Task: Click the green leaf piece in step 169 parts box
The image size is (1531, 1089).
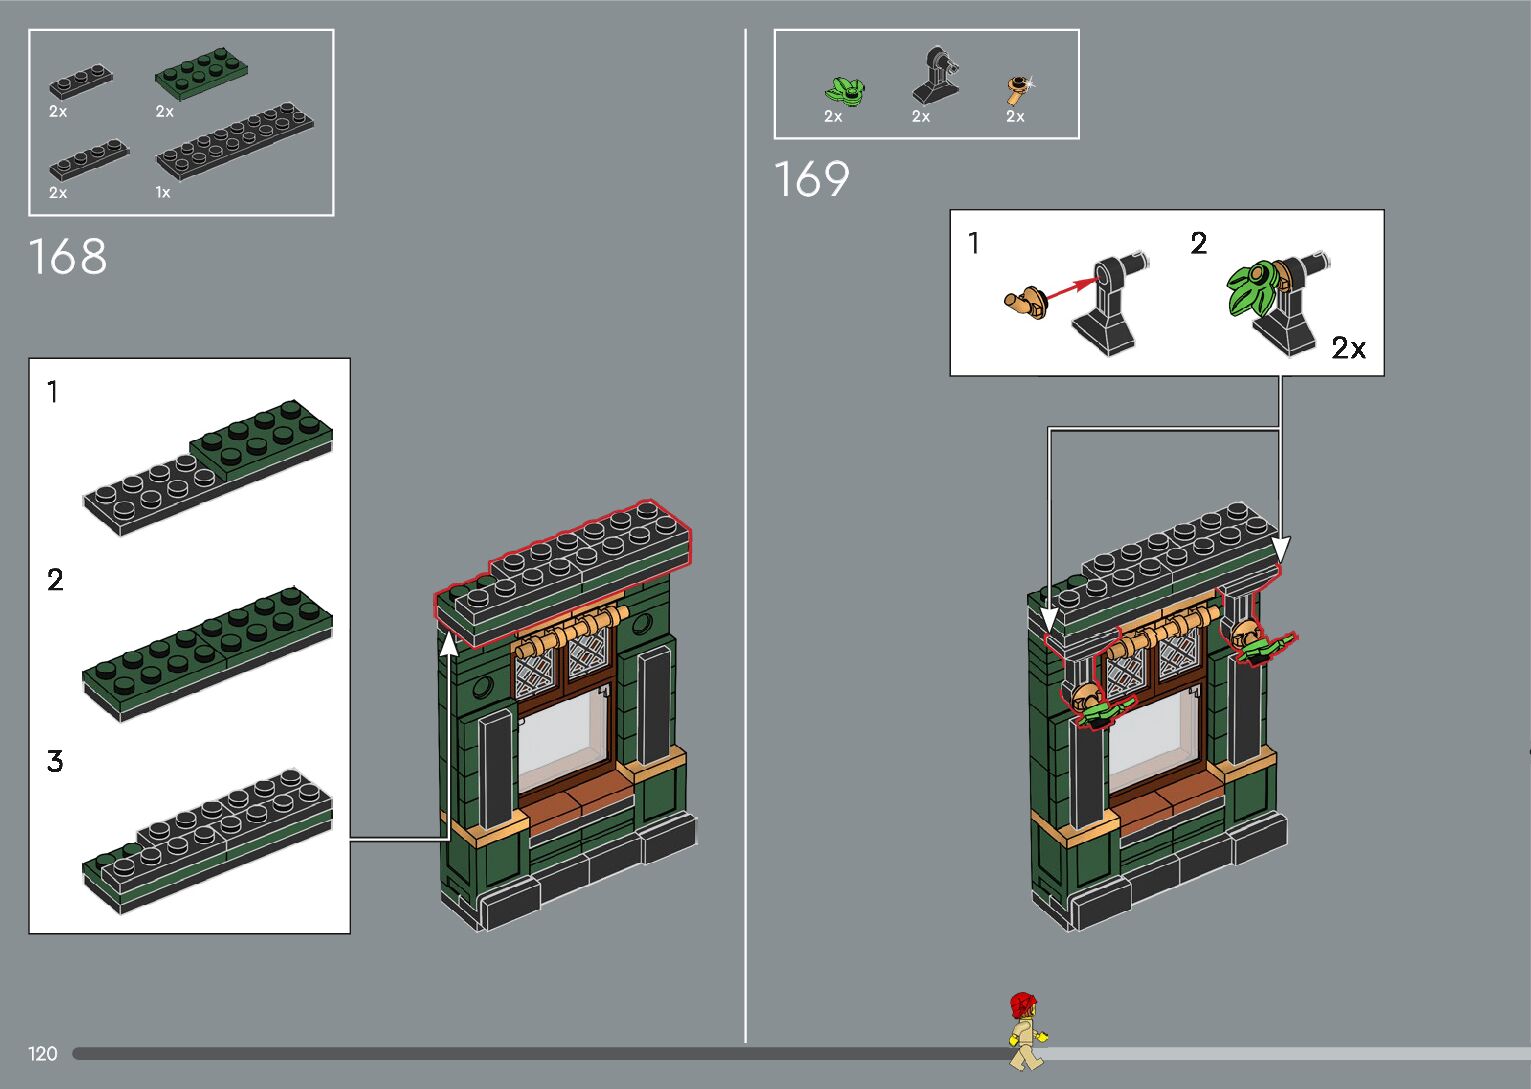Action: pyautogui.click(x=845, y=91)
